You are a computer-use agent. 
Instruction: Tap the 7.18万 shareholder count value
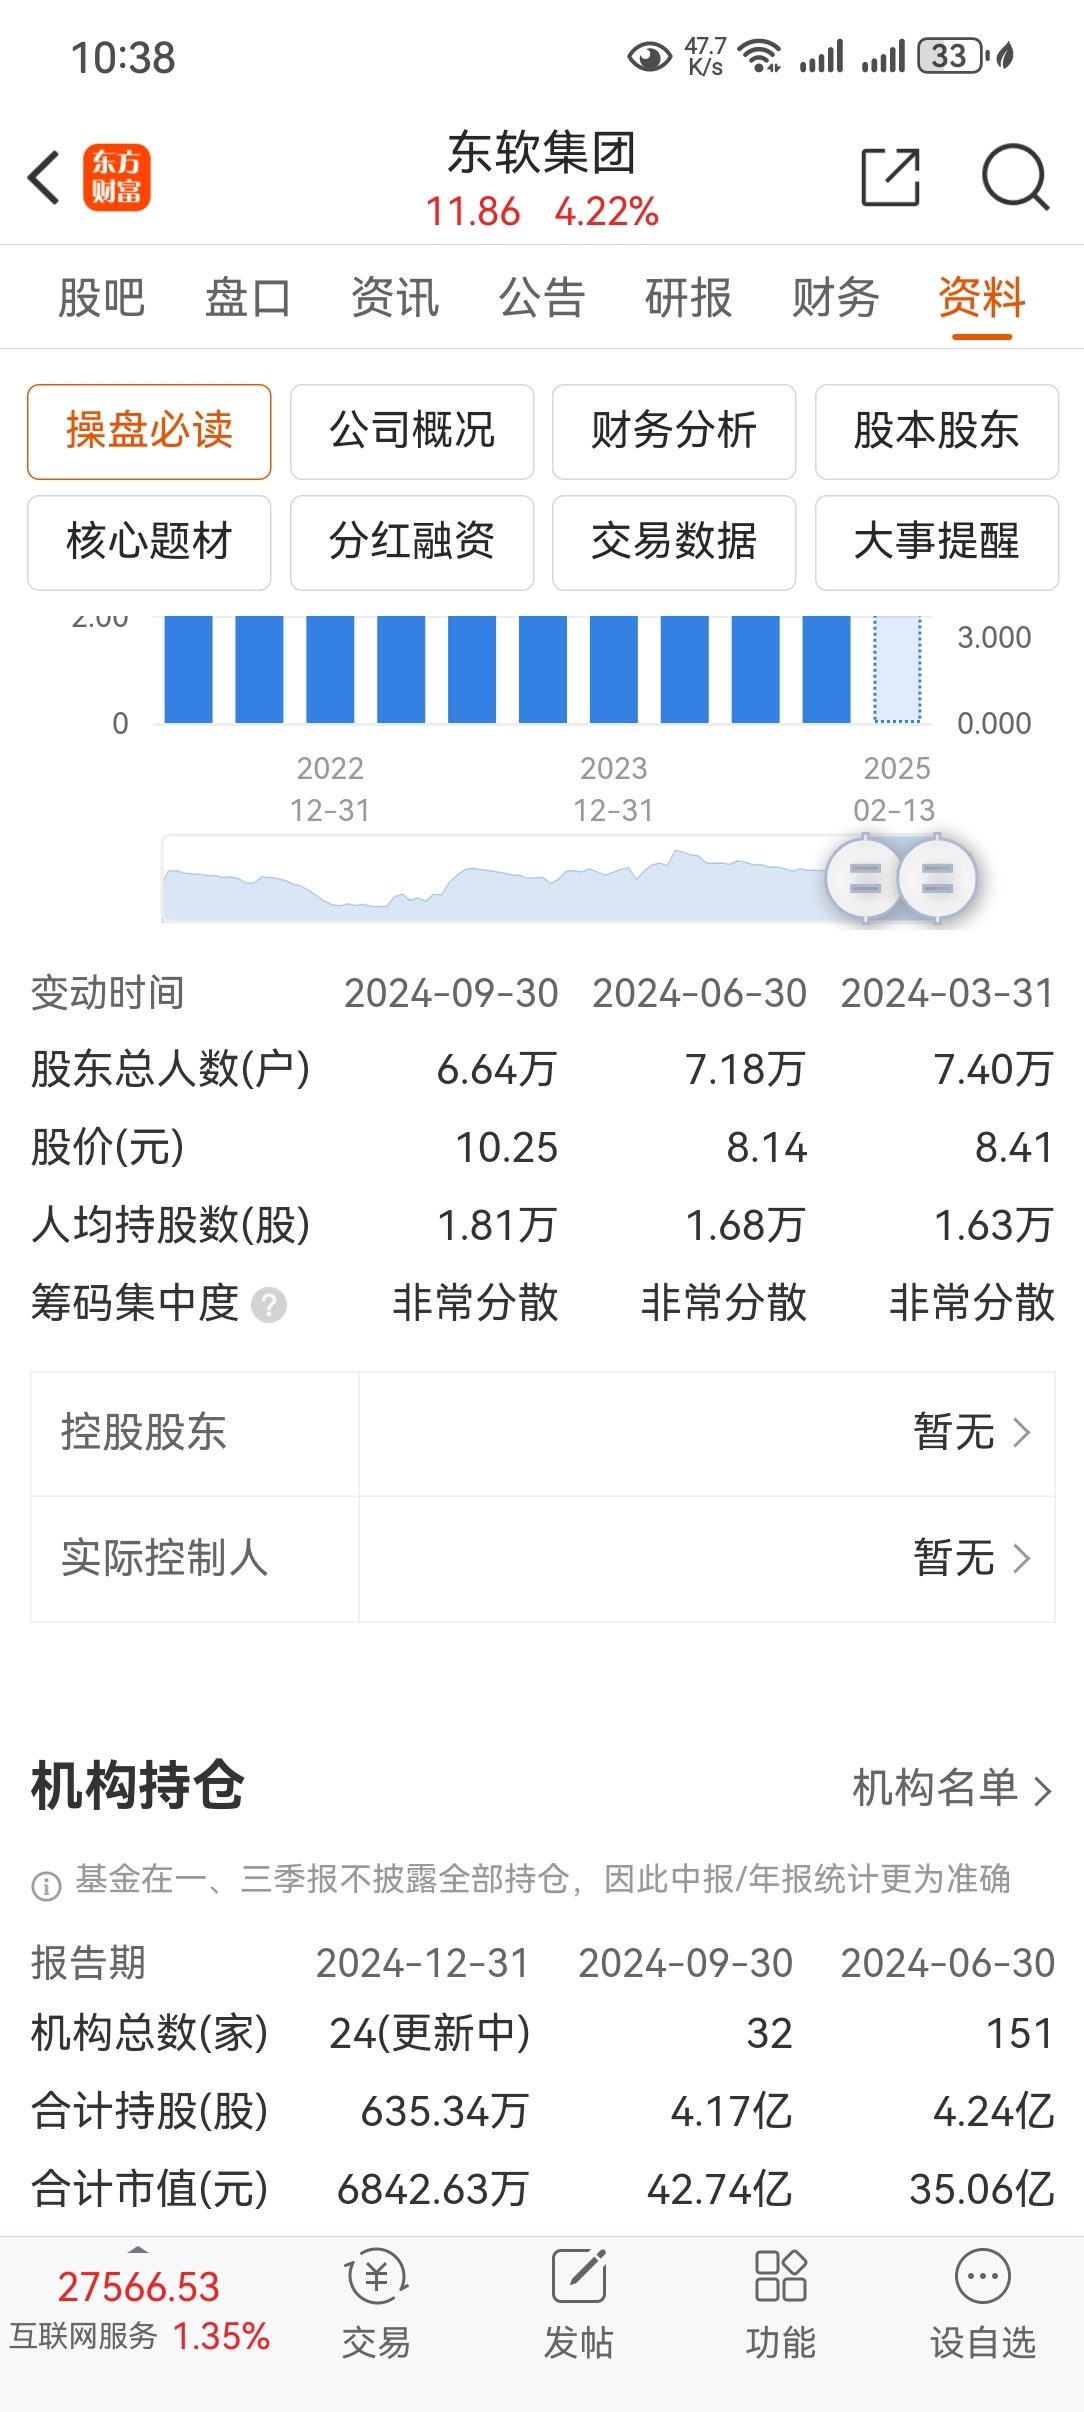[x=745, y=1070]
